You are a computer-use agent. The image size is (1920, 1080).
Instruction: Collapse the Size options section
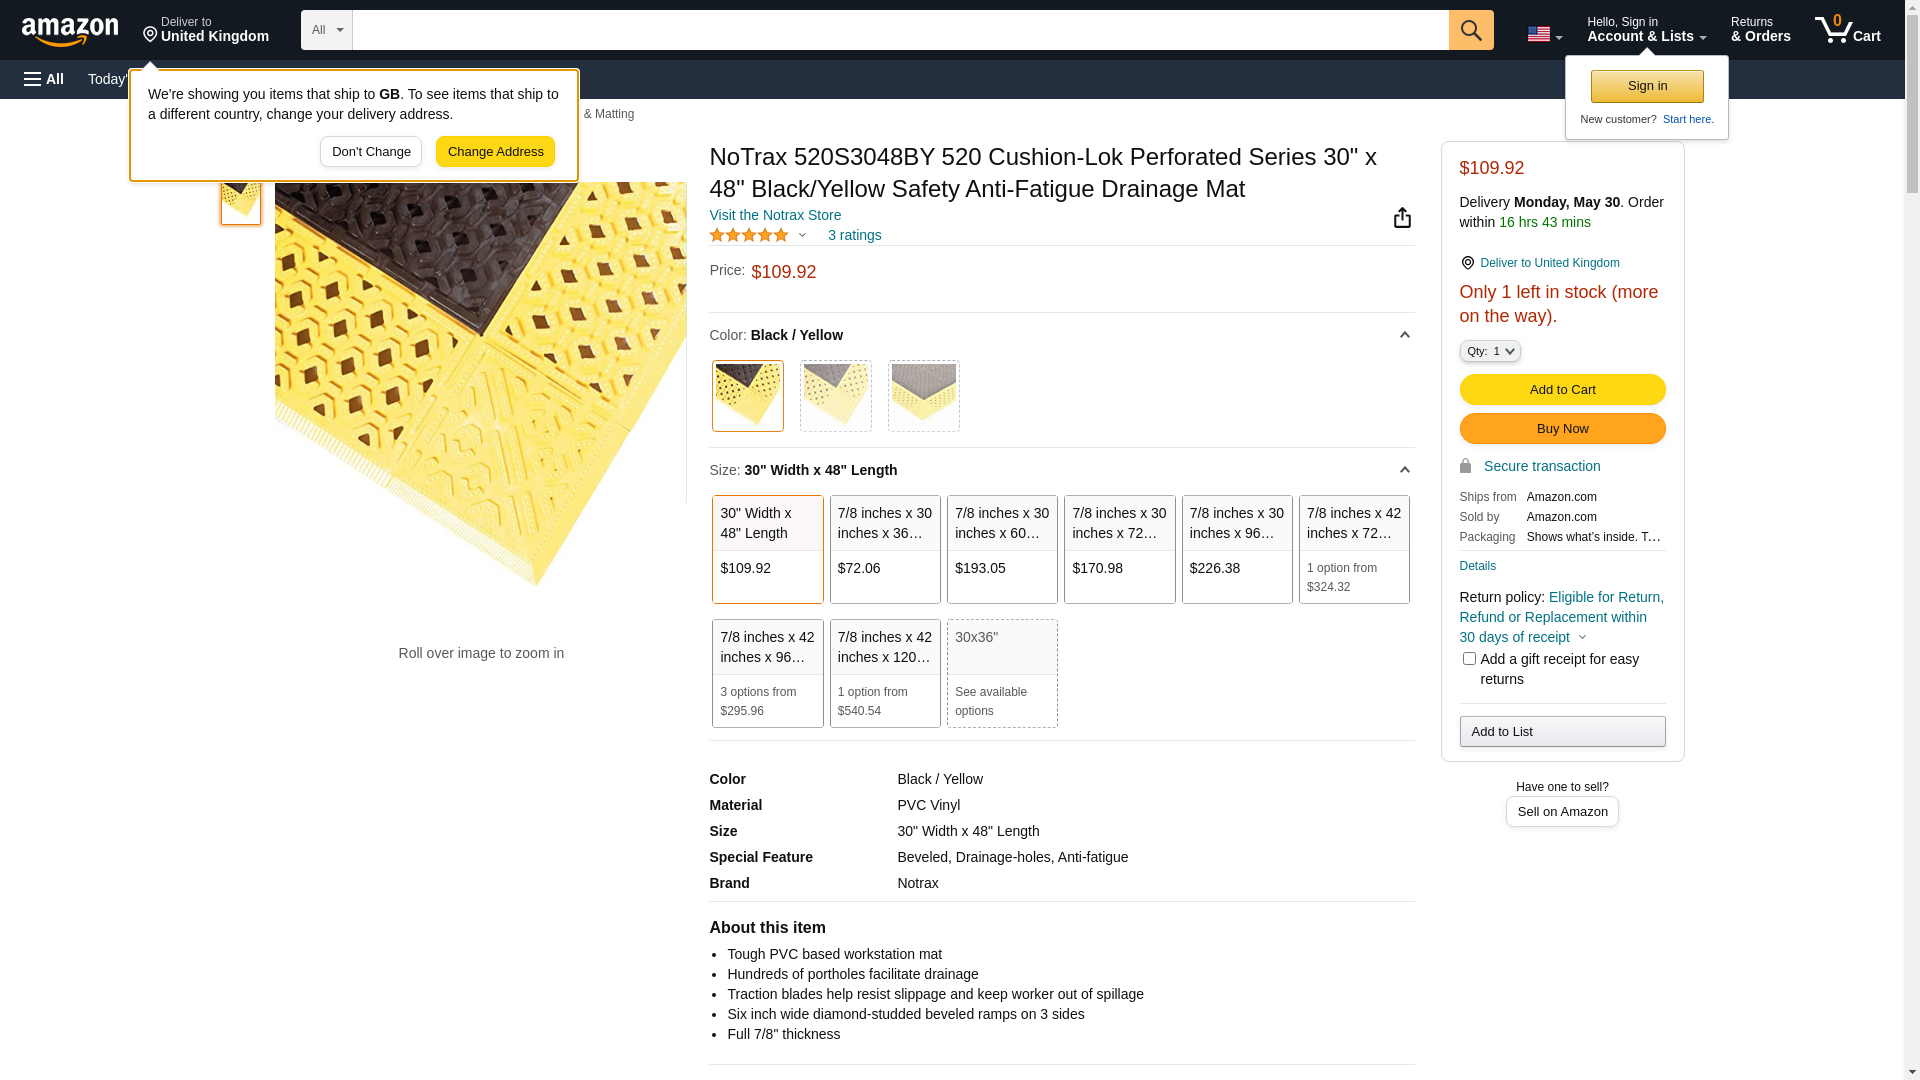(1404, 470)
